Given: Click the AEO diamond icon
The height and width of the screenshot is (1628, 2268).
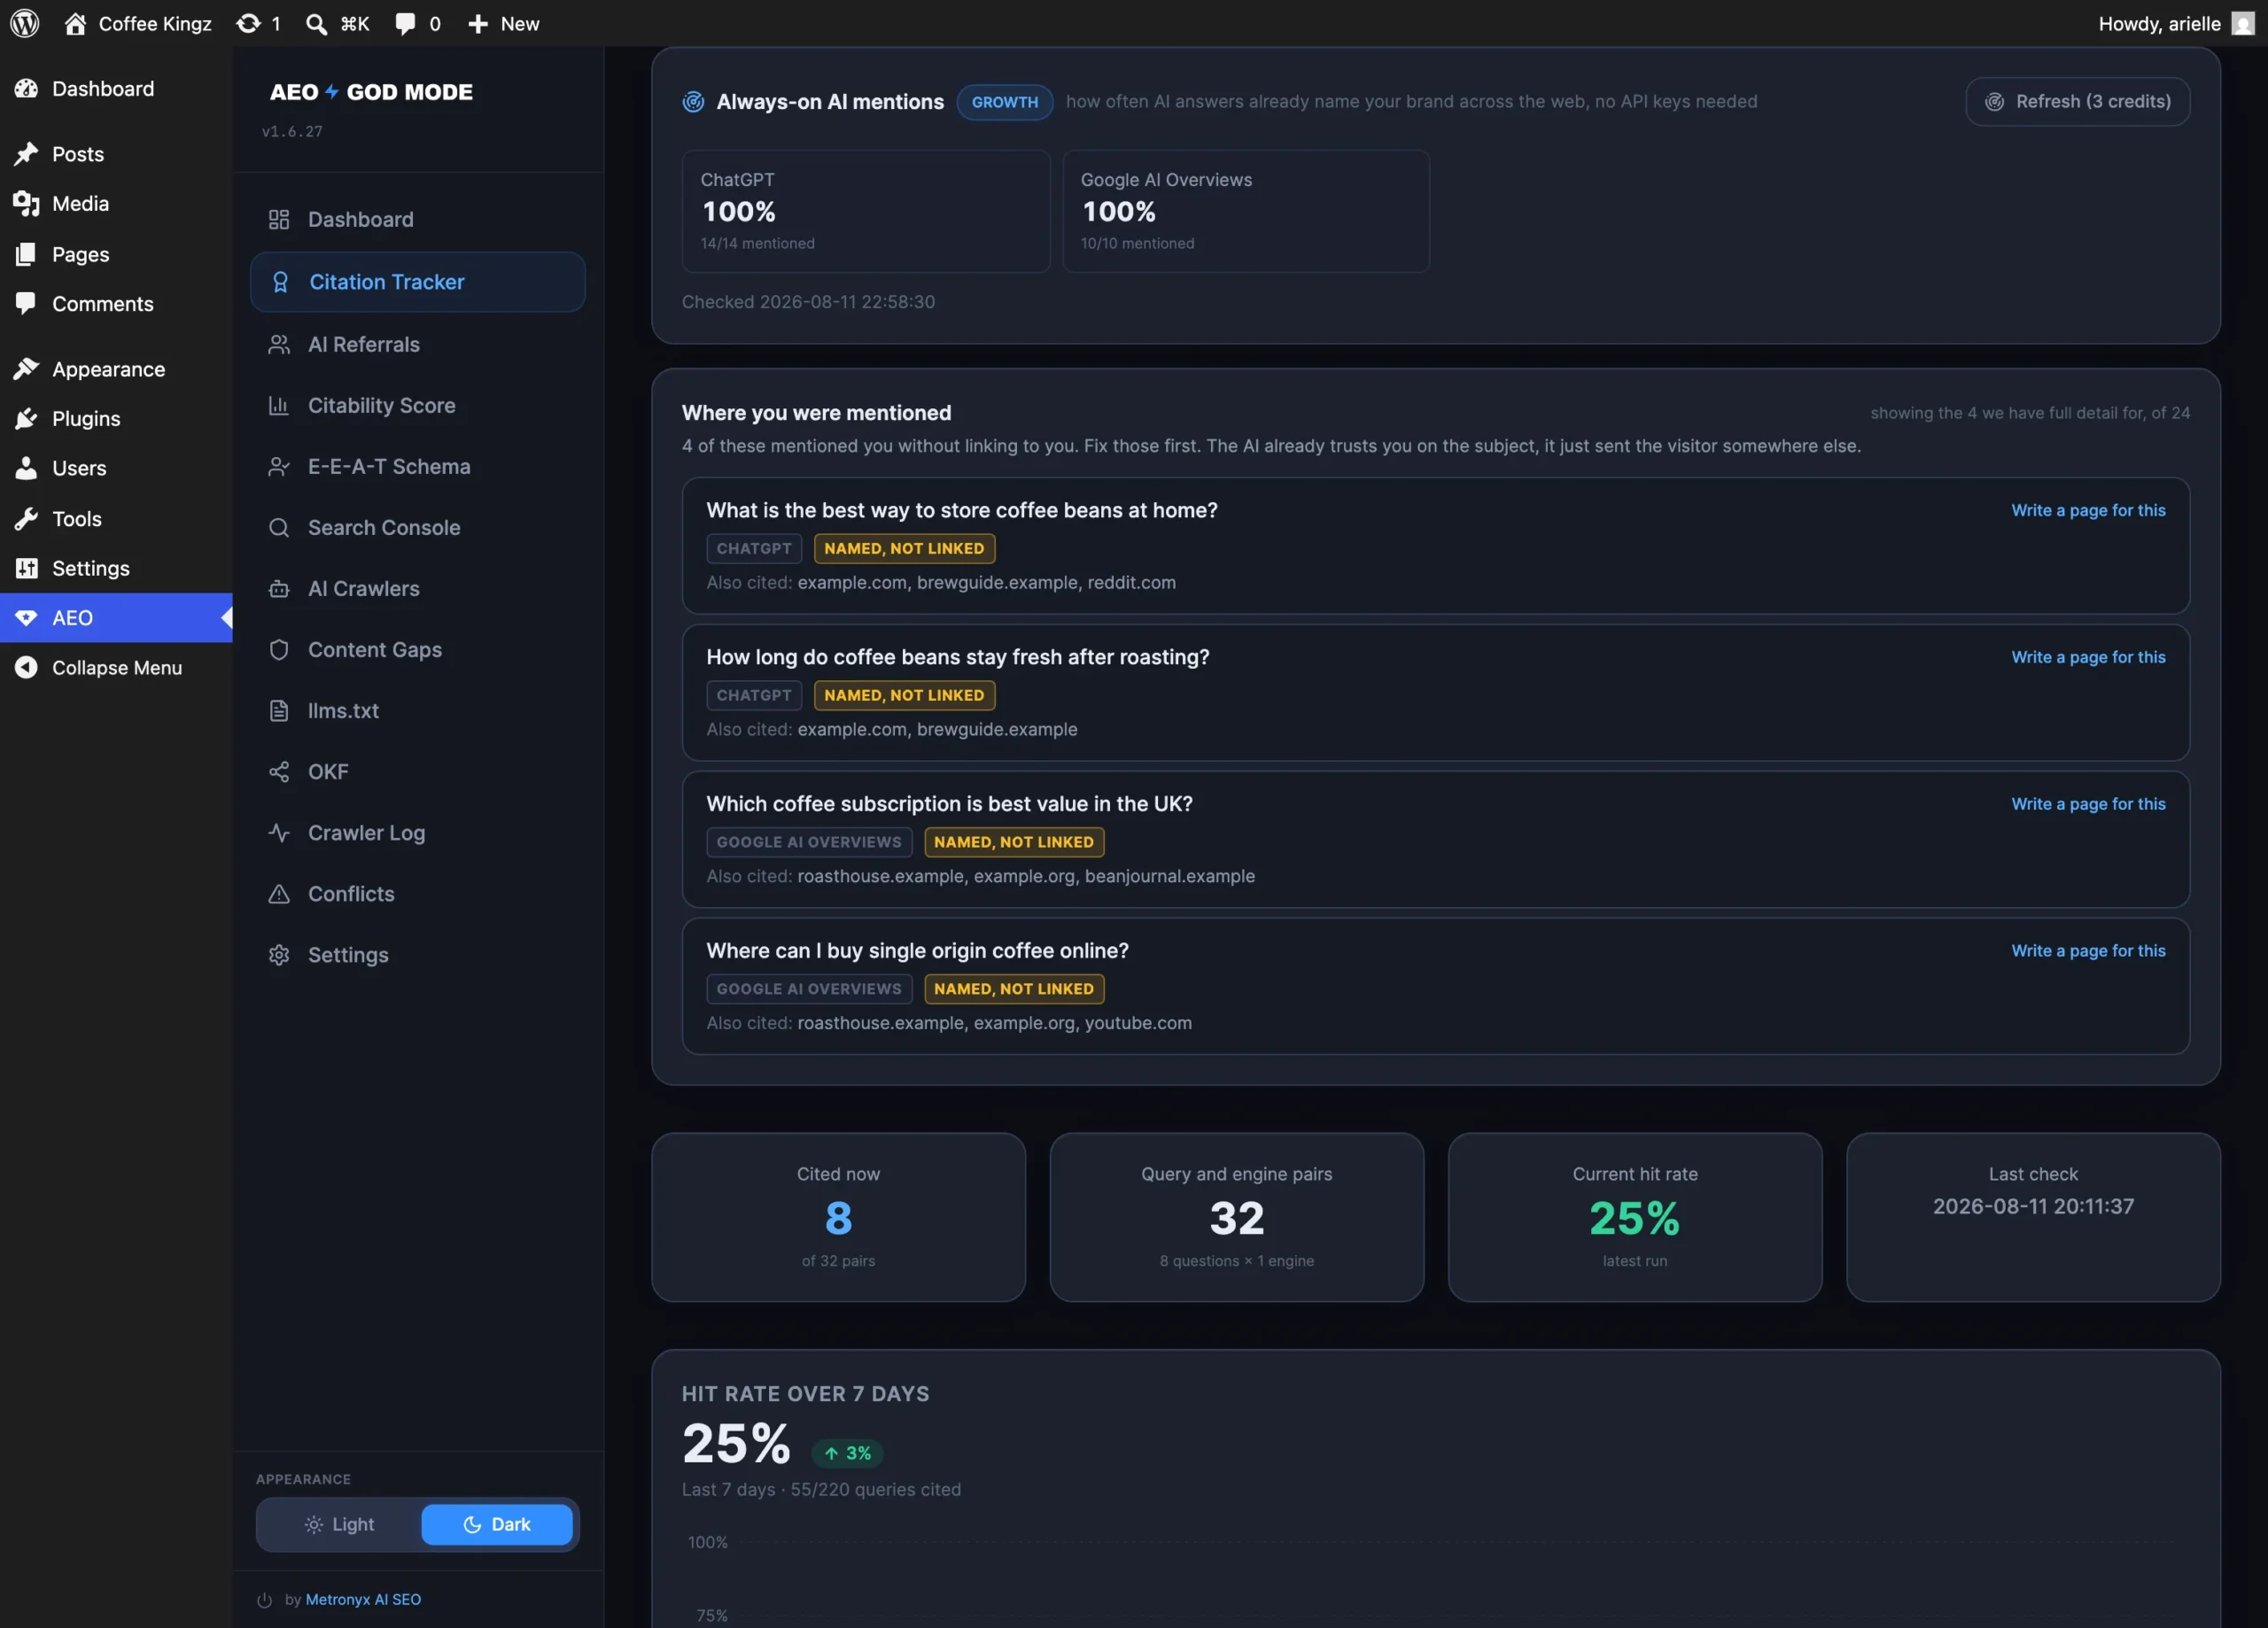Looking at the screenshot, I should pos(26,617).
